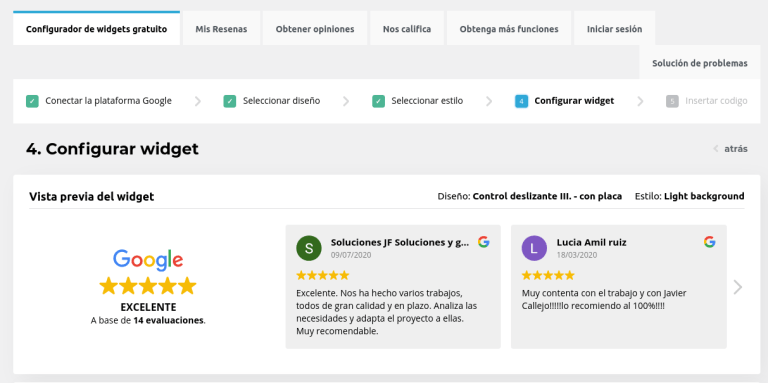
Task: Click the chevron after Configurar widget
Action: tap(640, 101)
